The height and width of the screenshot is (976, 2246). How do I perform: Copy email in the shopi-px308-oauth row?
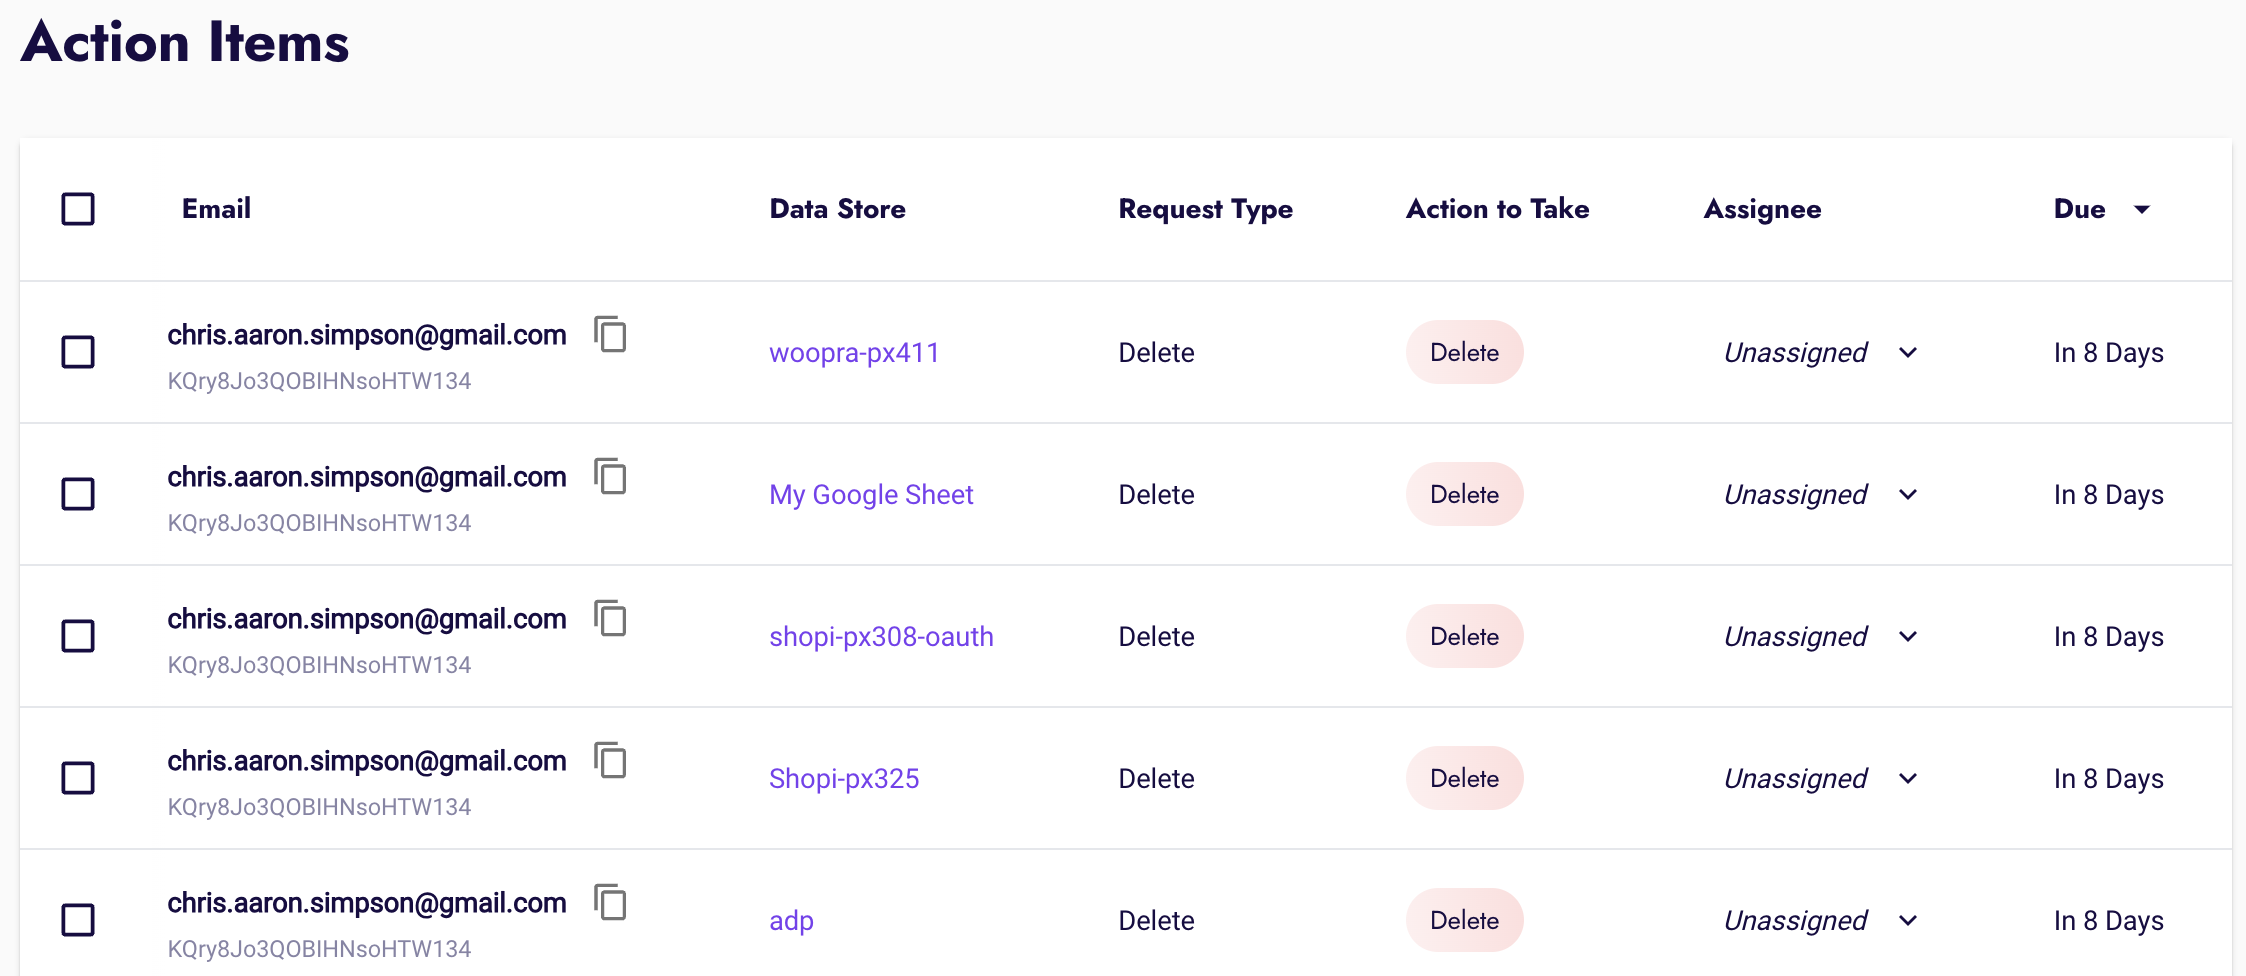click(610, 618)
